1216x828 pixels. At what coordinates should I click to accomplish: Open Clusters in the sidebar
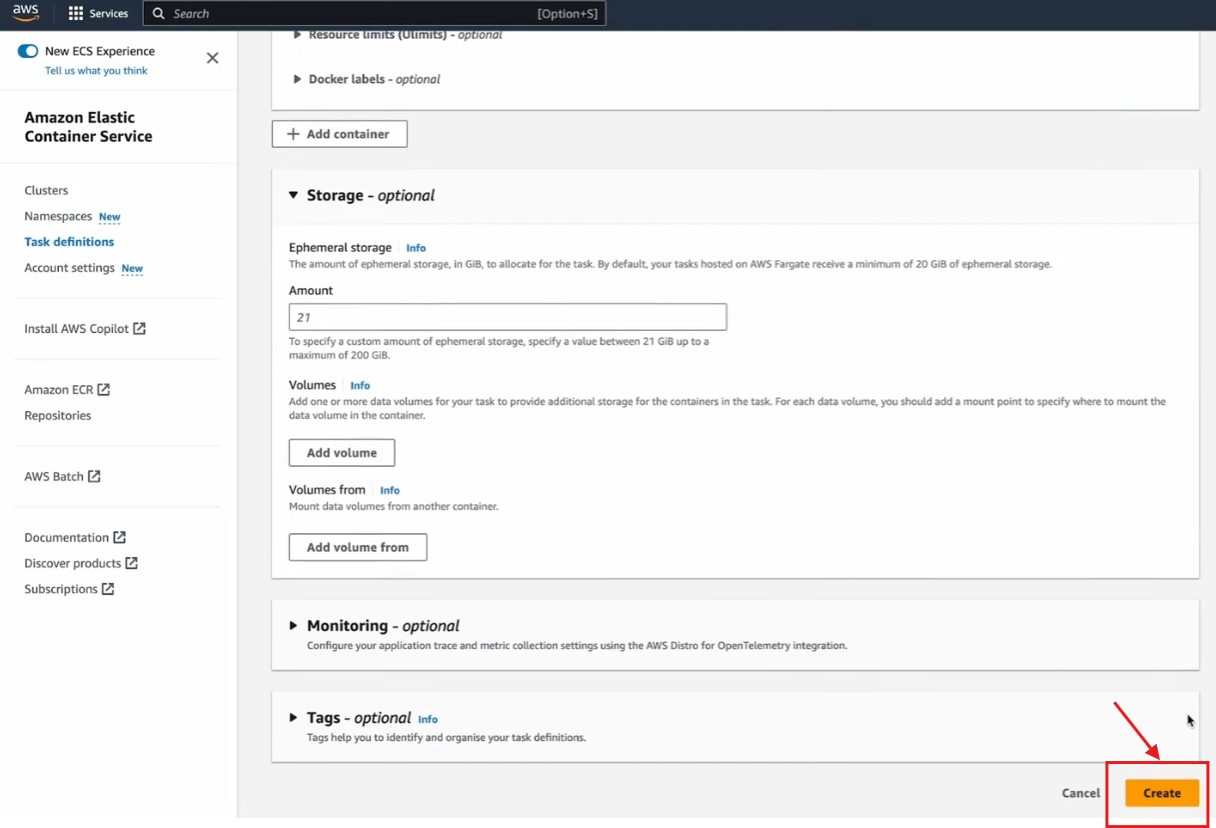click(46, 190)
